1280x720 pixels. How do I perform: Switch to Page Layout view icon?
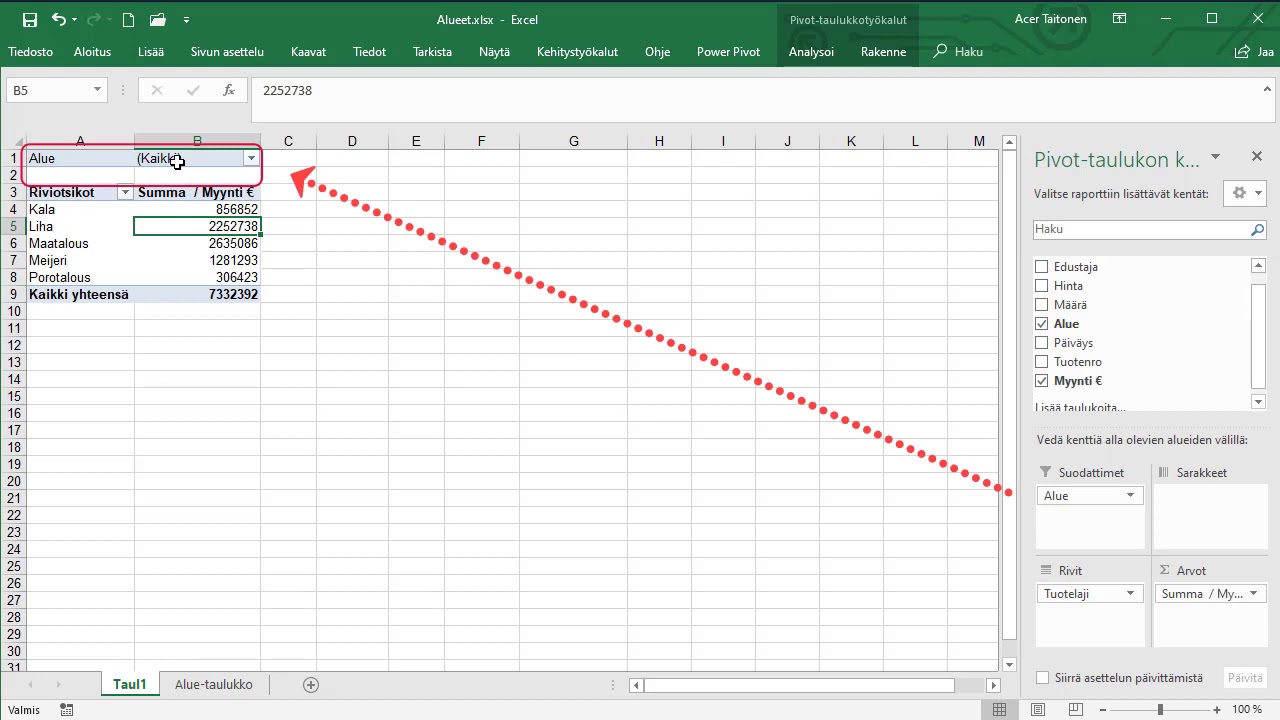point(1038,710)
